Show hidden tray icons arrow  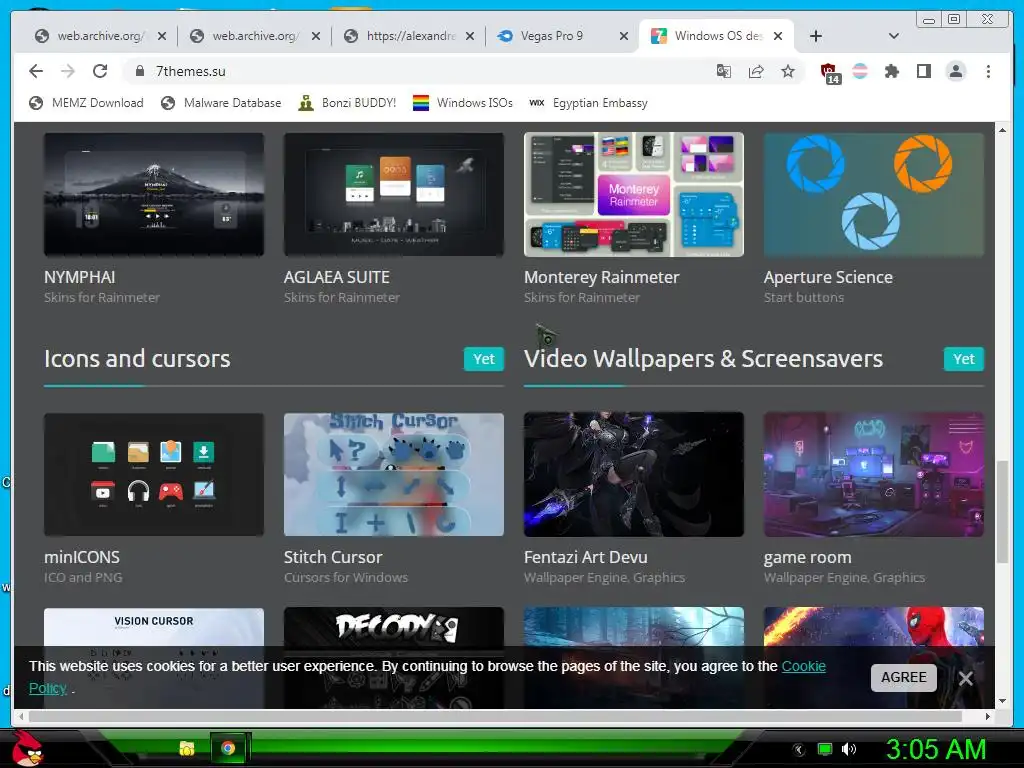click(x=799, y=749)
